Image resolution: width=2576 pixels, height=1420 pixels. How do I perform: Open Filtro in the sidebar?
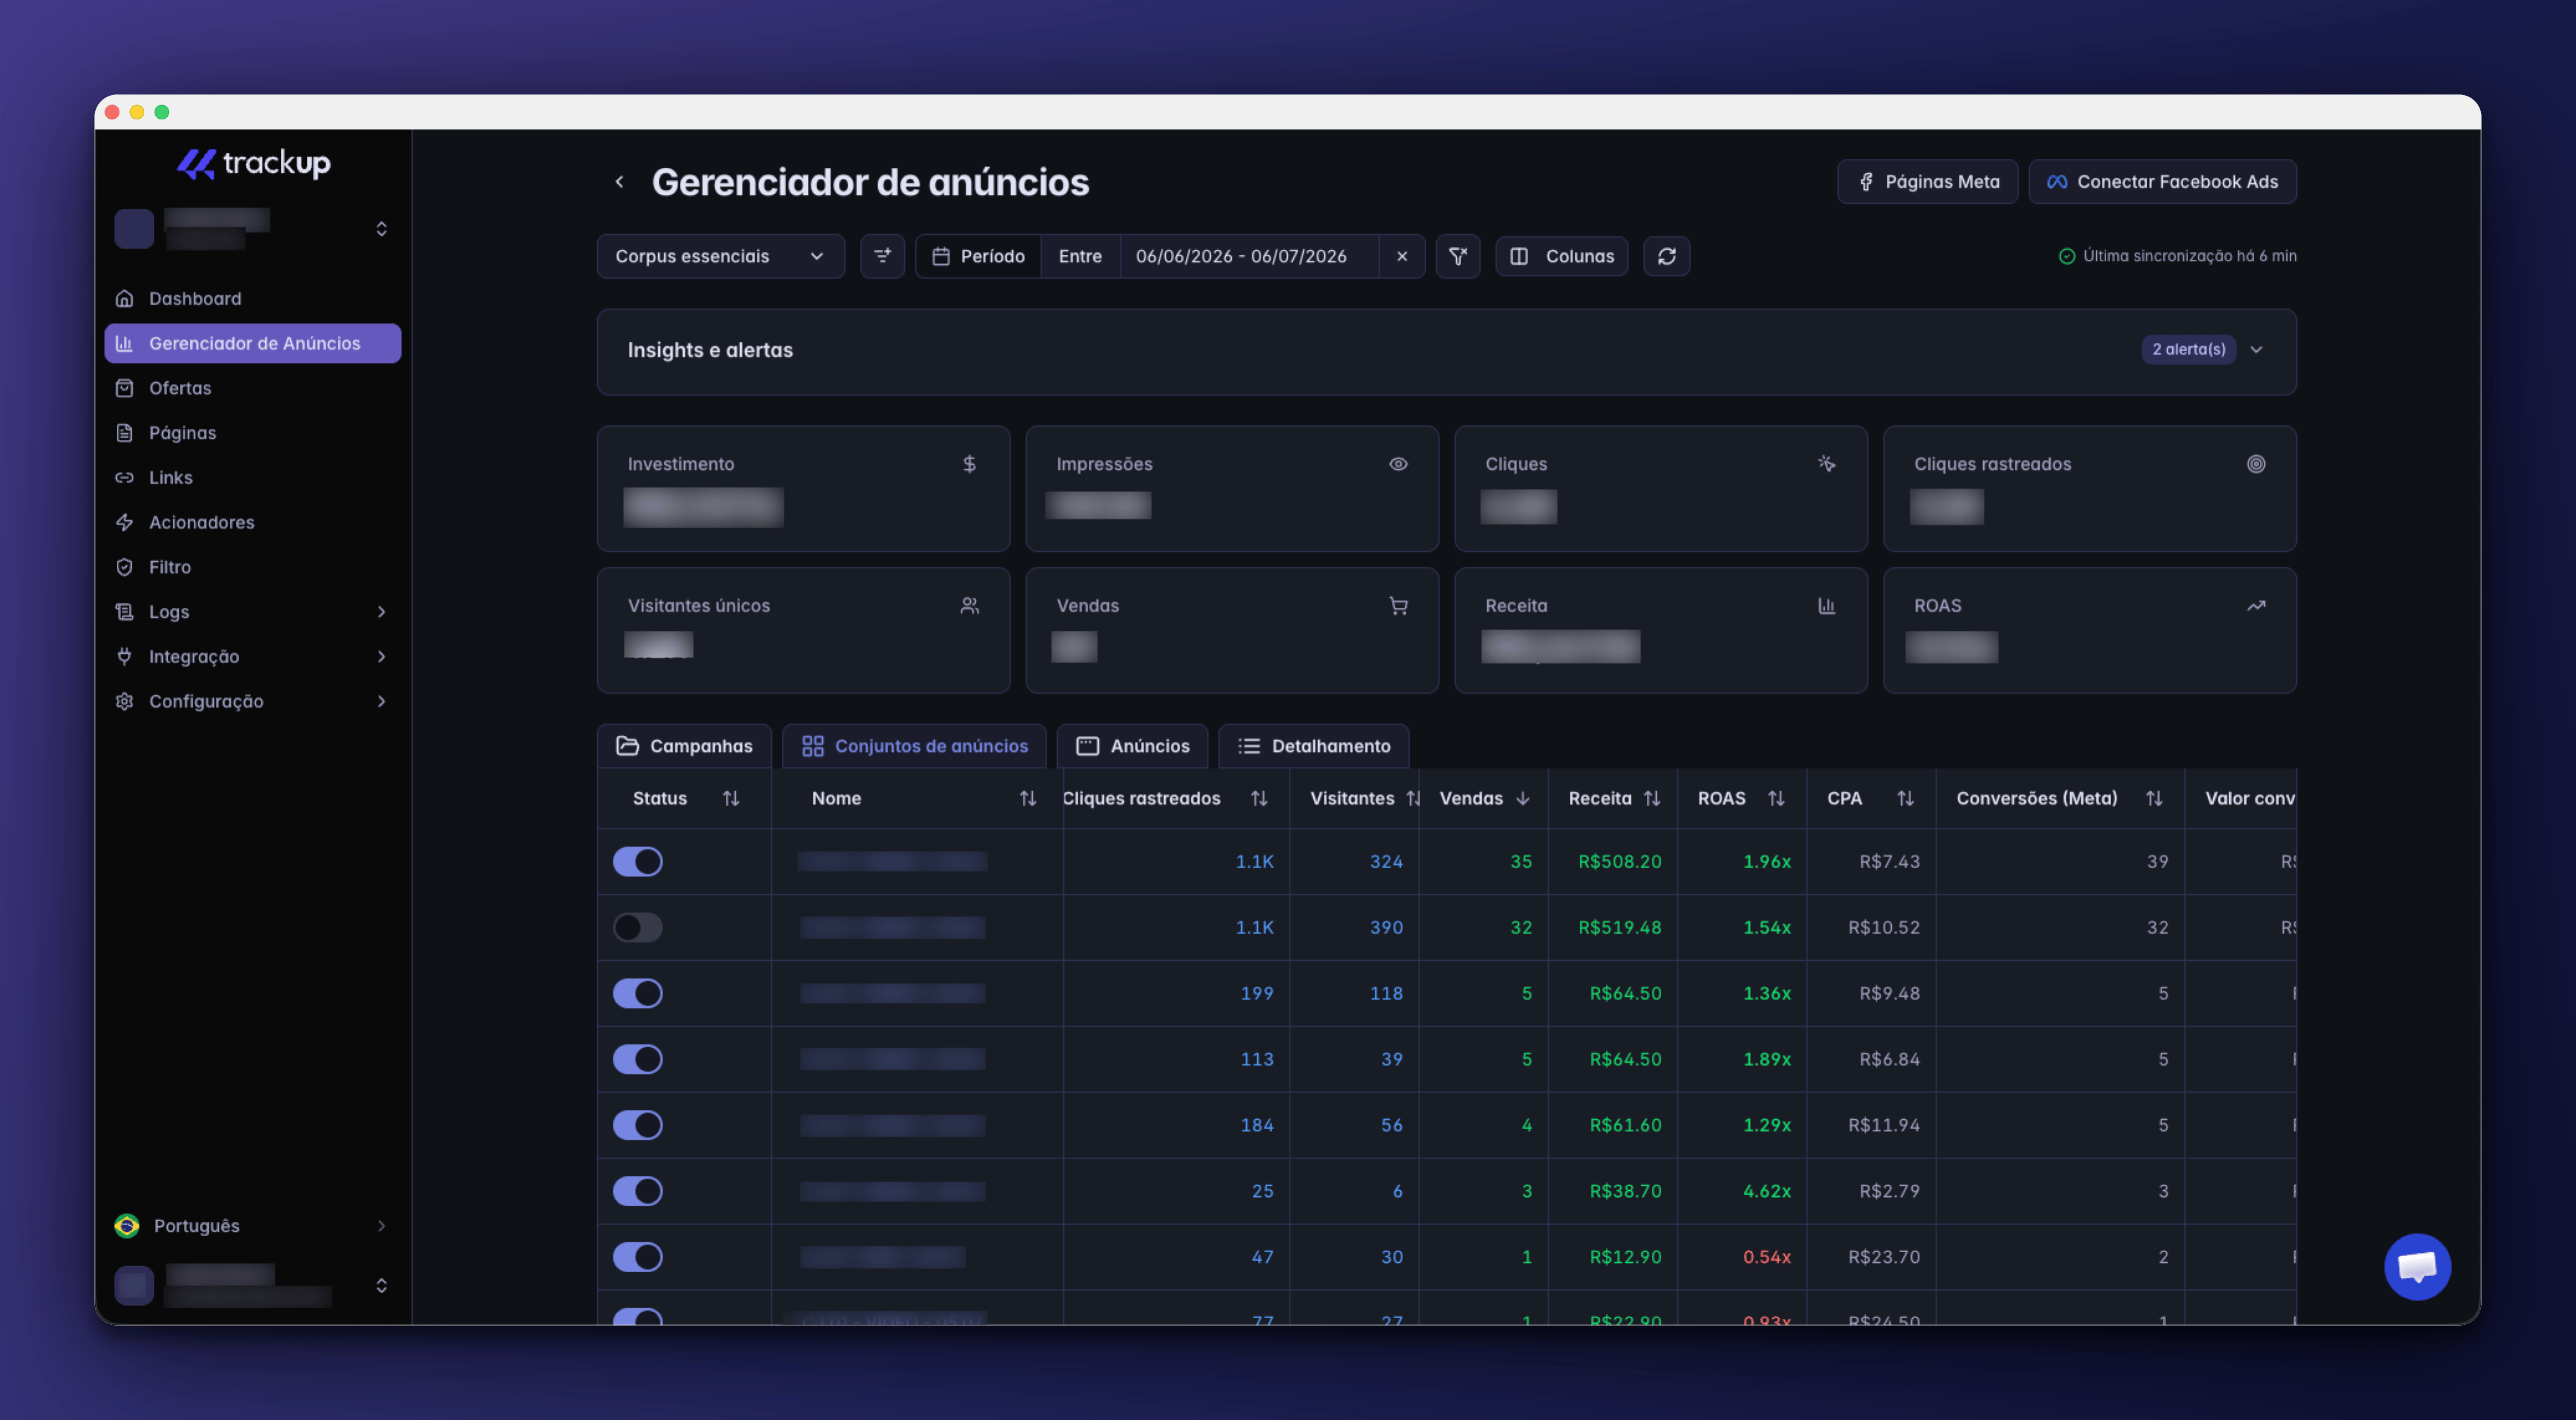(252, 567)
